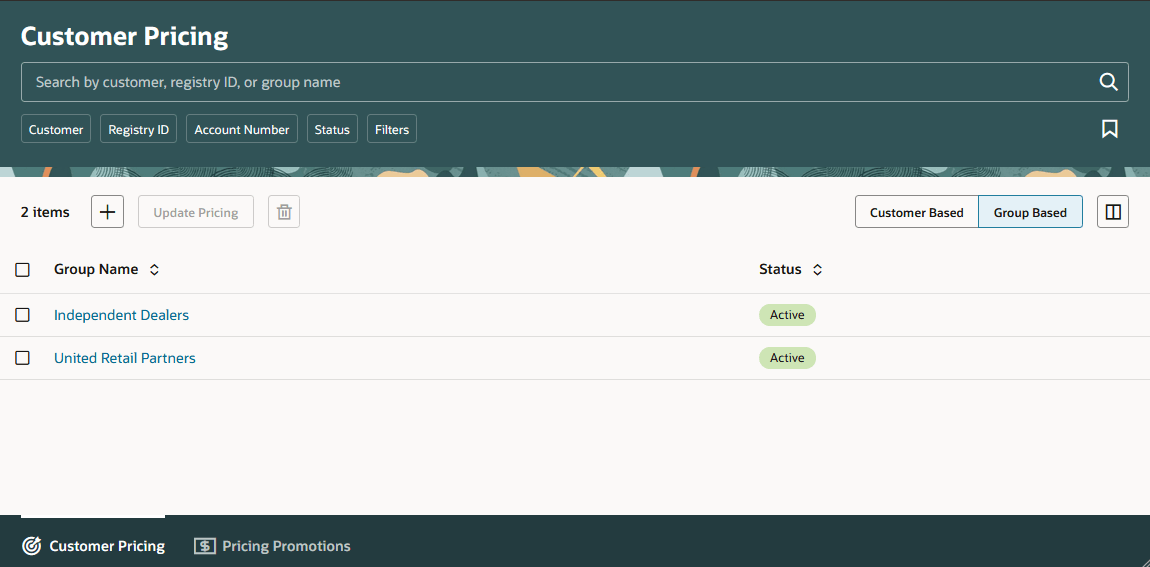Switch to Customer Based view
The image size is (1150, 567).
[917, 212]
